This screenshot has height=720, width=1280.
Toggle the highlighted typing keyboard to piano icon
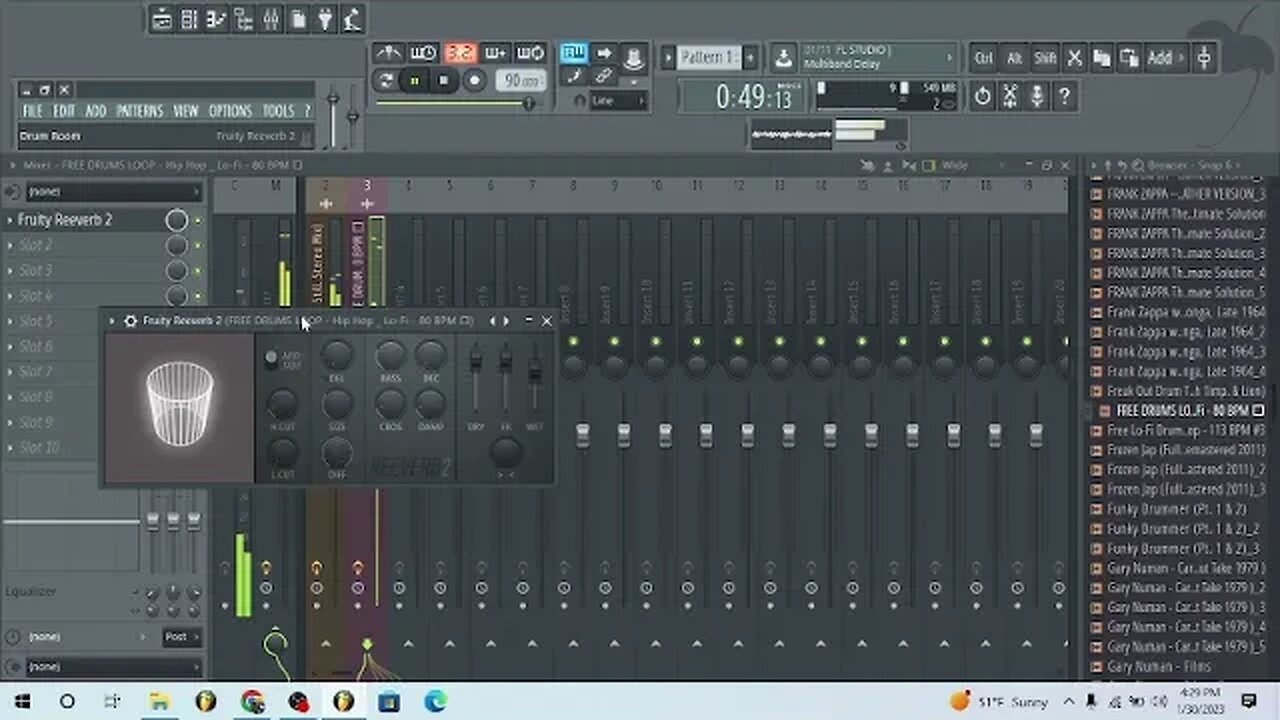(x=573, y=53)
